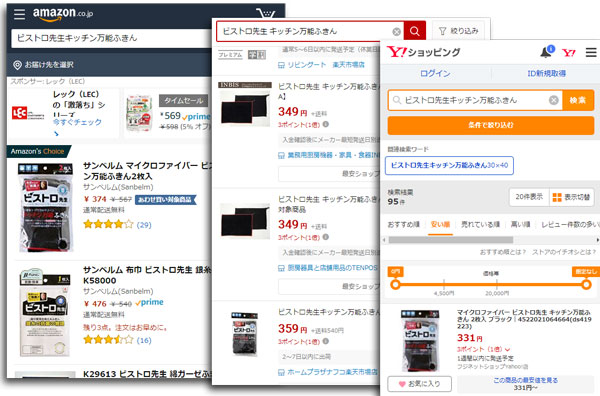Select the '安い順' sort tab
This screenshot has height=396, width=600.
point(440,225)
